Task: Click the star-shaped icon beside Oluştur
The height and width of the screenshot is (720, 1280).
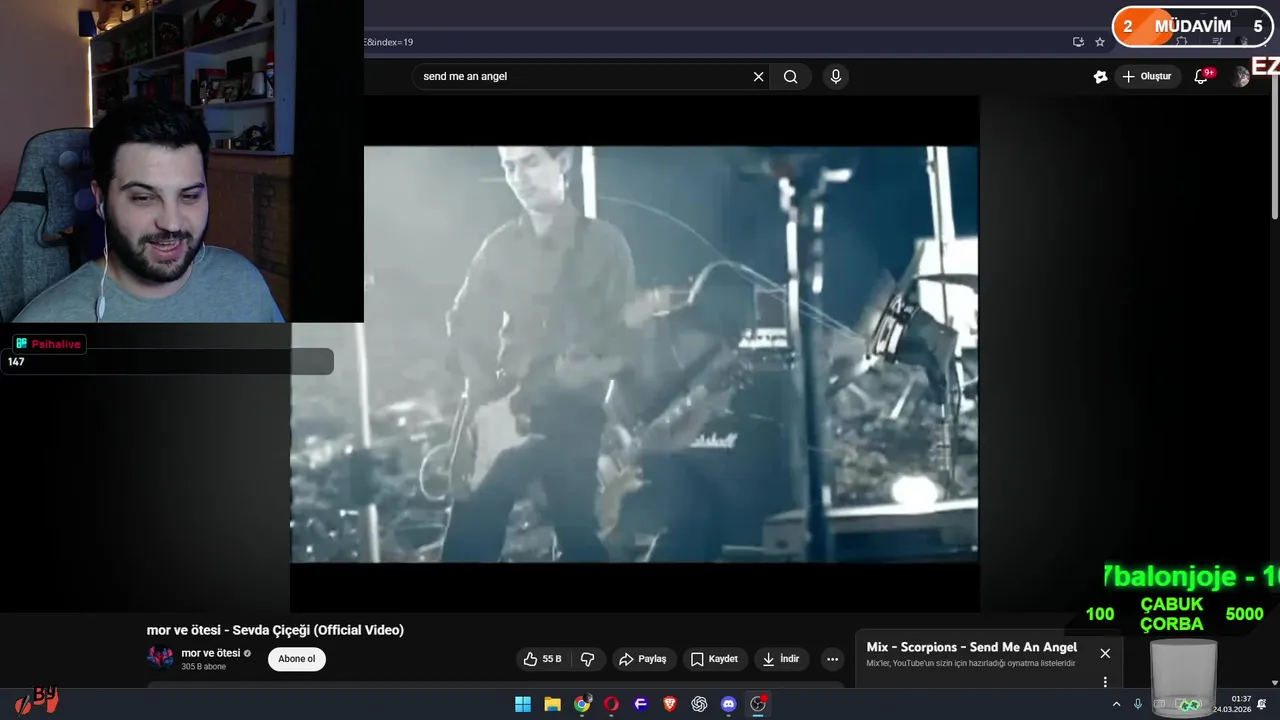Action: [x=1100, y=77]
